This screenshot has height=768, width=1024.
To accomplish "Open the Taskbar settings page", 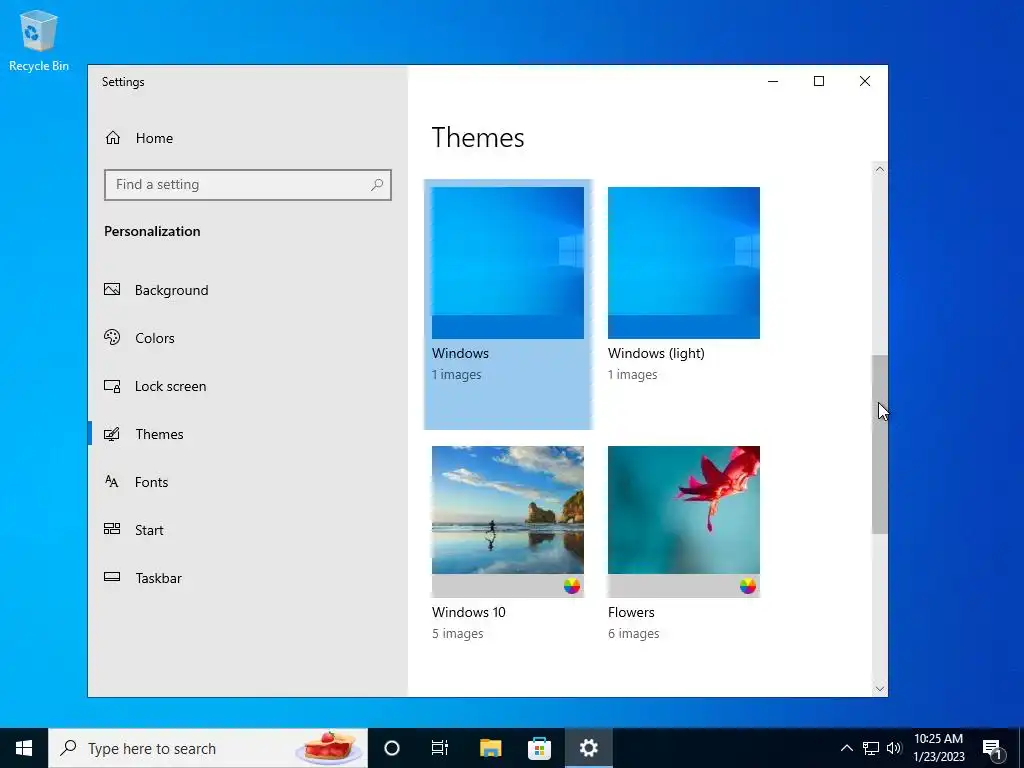I will 247,578.
